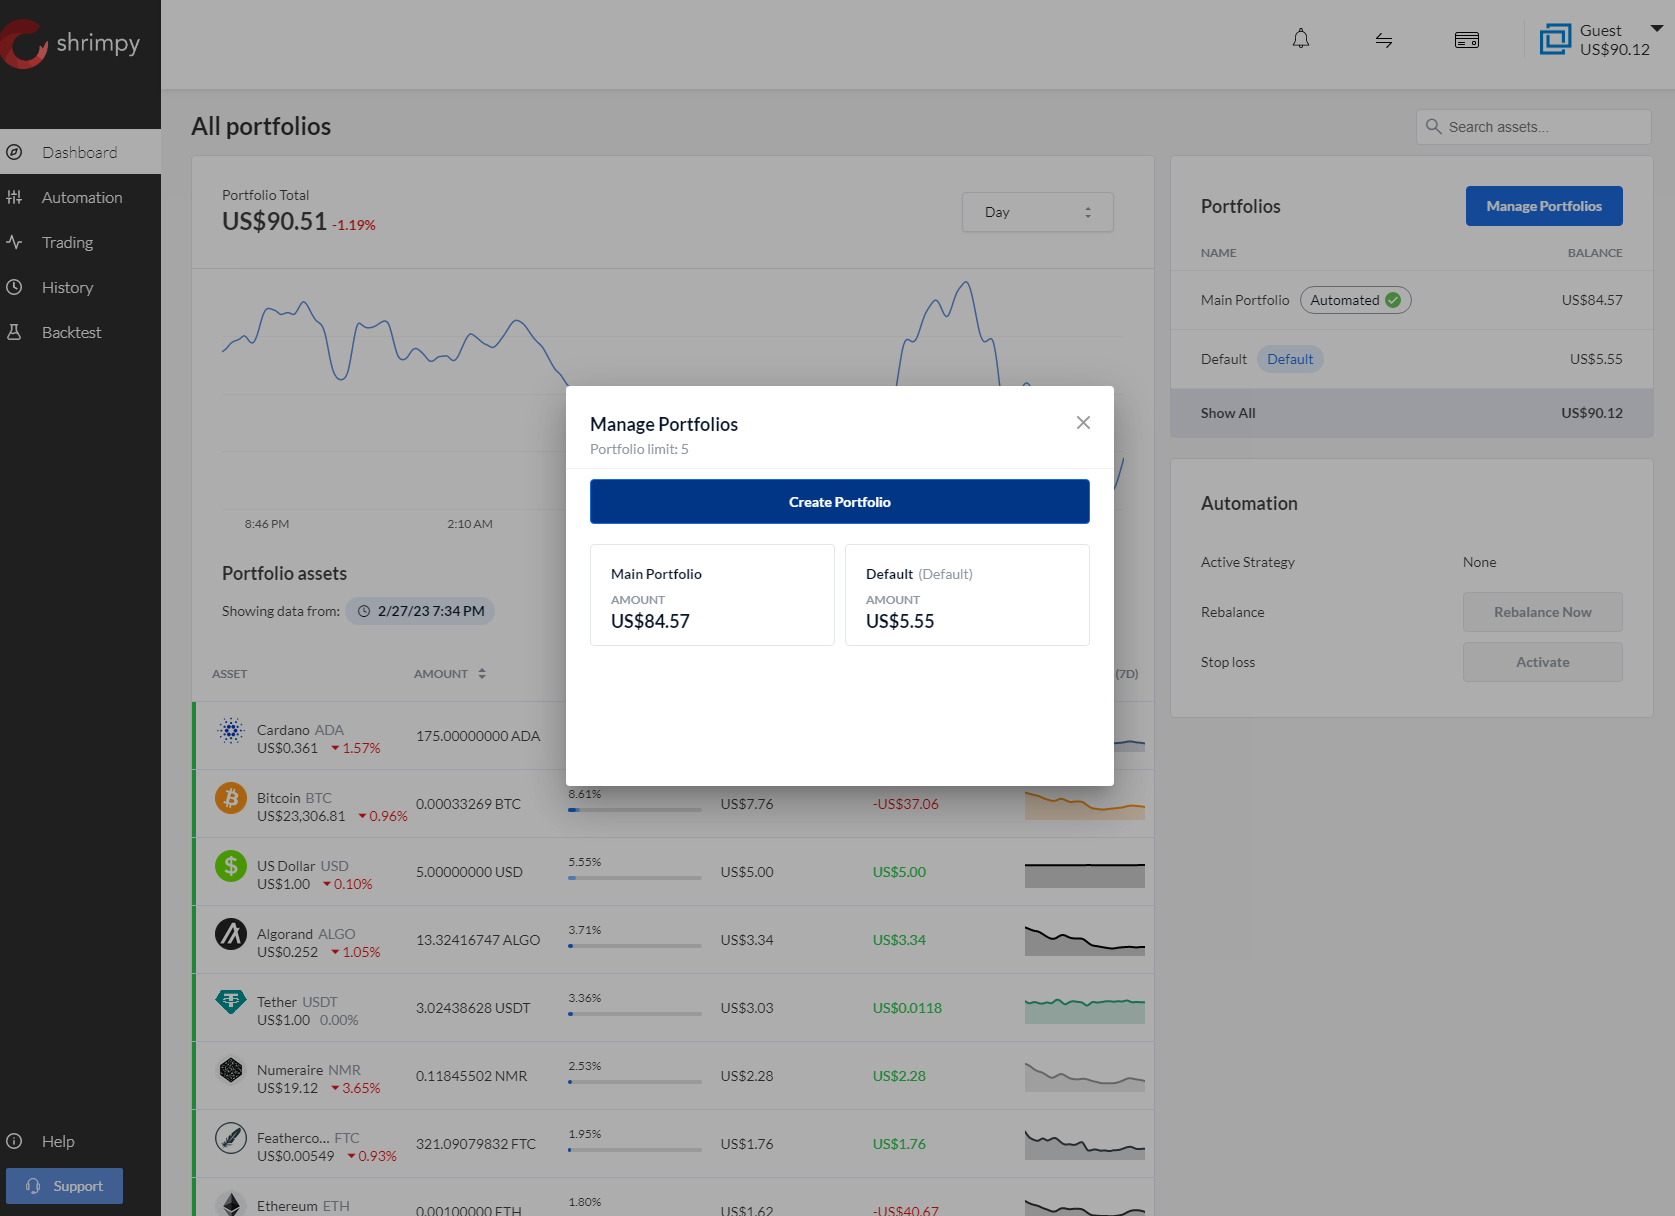Click the Ethereum coin icon

tap(231, 1204)
